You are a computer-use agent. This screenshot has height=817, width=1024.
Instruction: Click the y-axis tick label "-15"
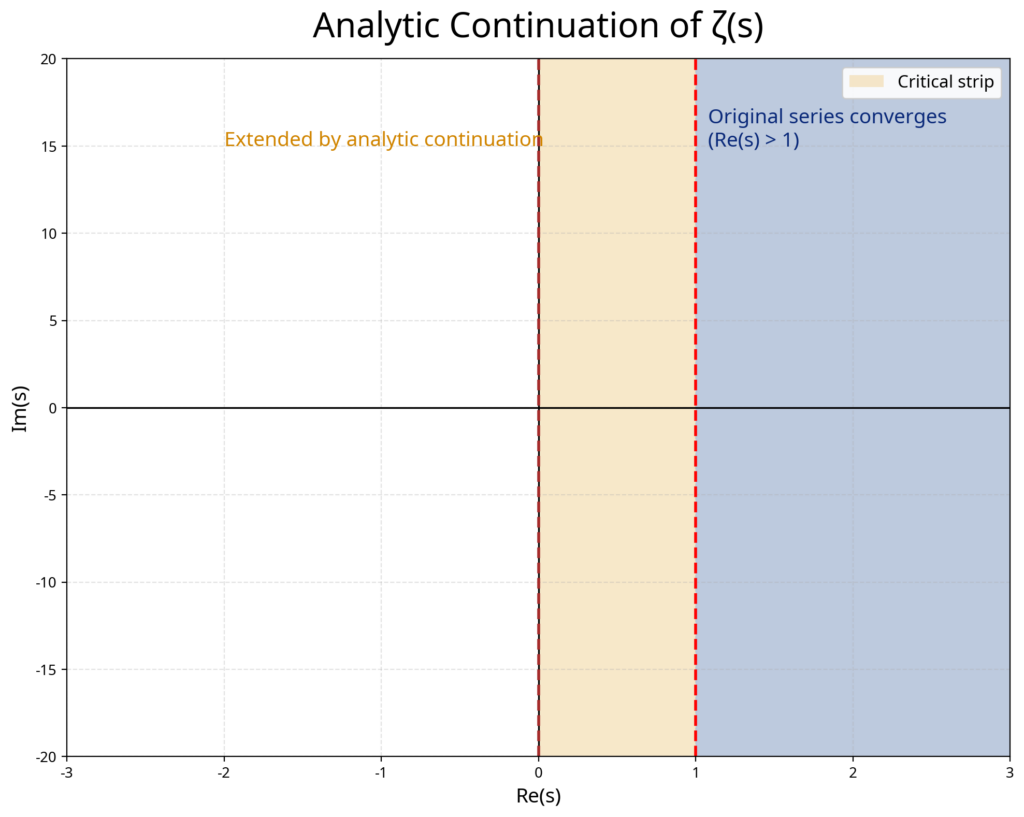tap(44, 669)
